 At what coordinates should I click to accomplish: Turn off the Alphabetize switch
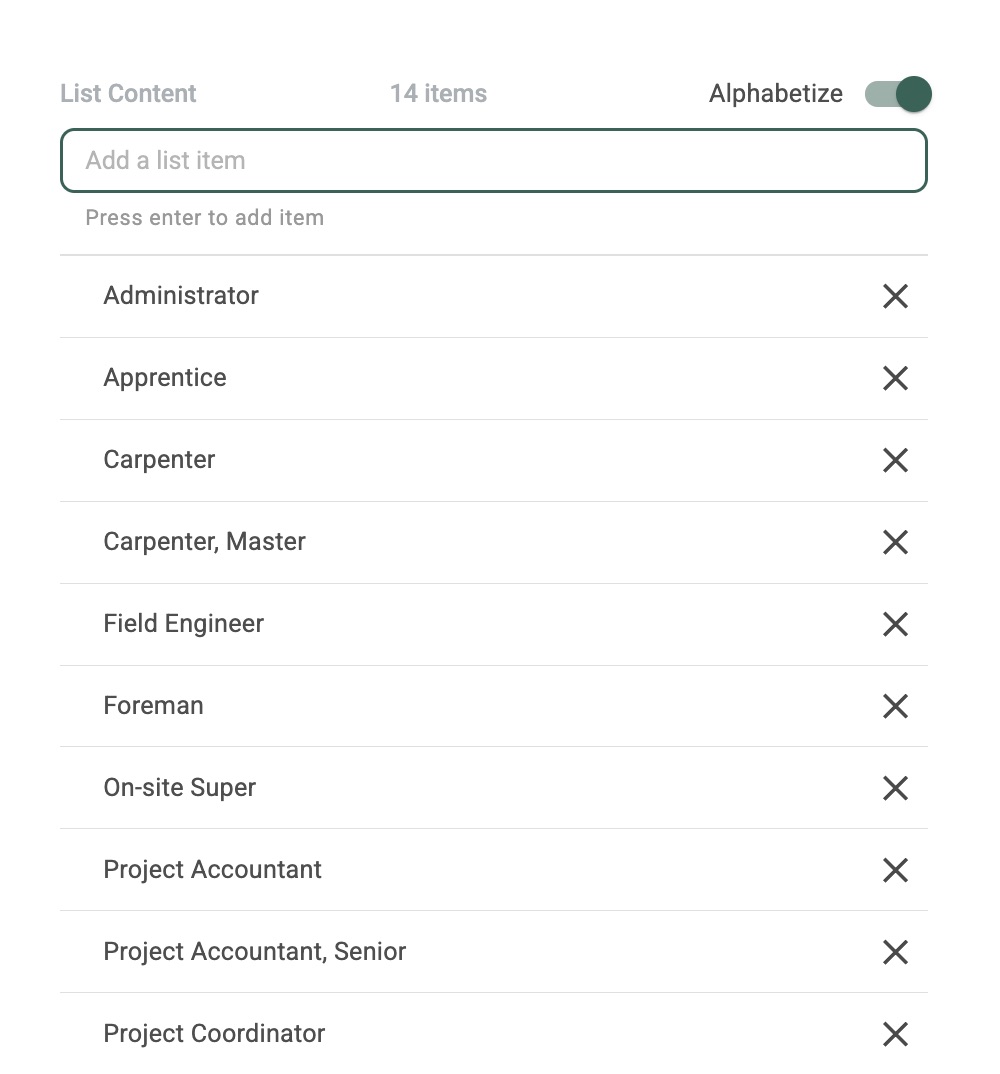(899, 94)
